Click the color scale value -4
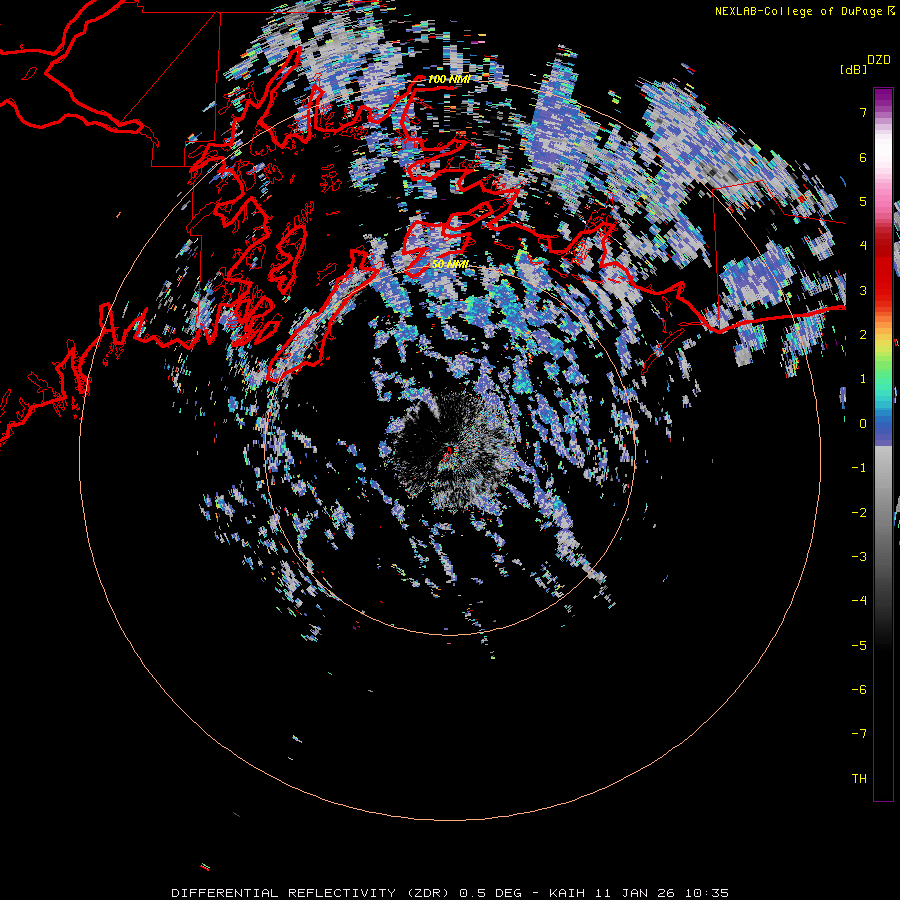Viewport: 900px width, 900px height. tap(859, 601)
